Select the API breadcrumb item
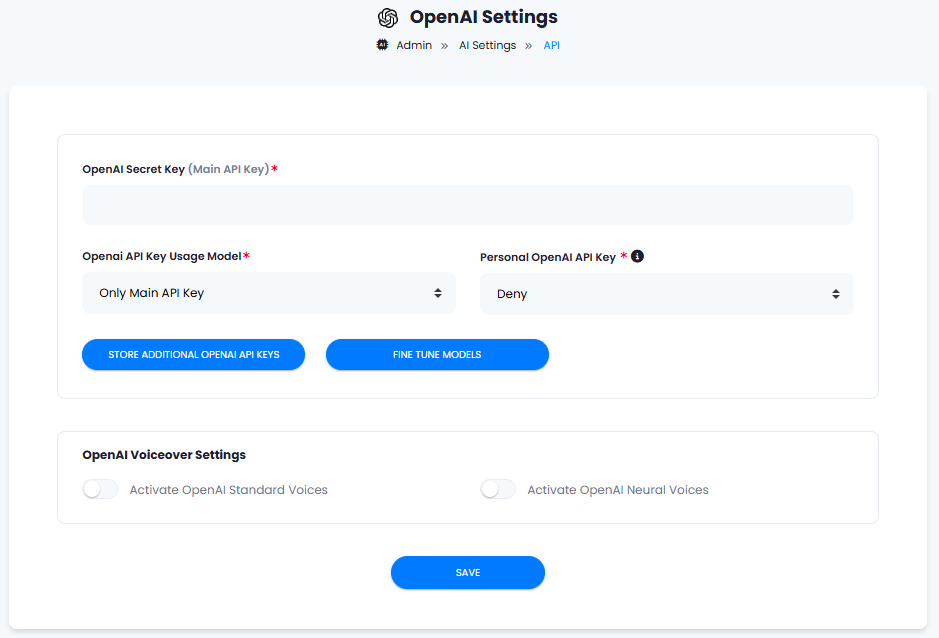The image size is (939, 638). pyautogui.click(x=552, y=46)
